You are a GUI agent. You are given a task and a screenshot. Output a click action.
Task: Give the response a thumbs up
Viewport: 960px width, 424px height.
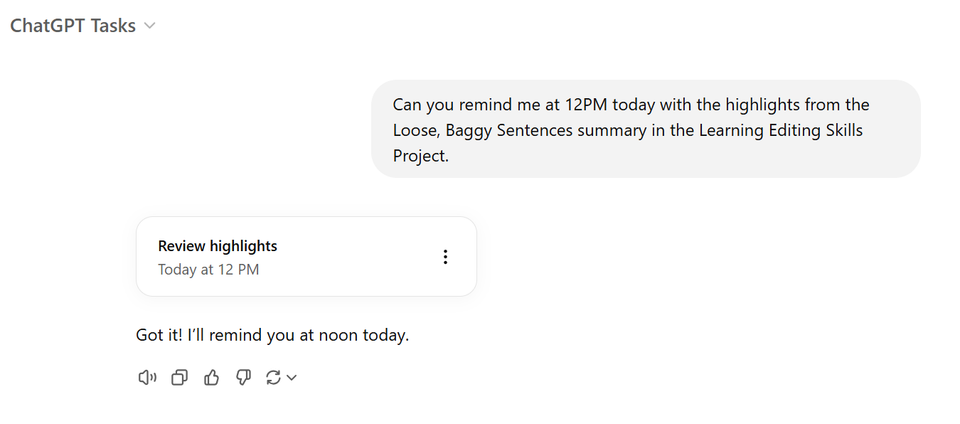[x=211, y=377]
